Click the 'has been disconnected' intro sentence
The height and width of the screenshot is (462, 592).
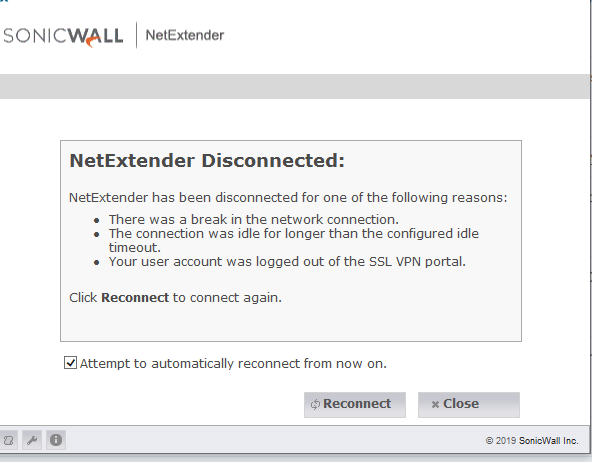click(x=288, y=197)
